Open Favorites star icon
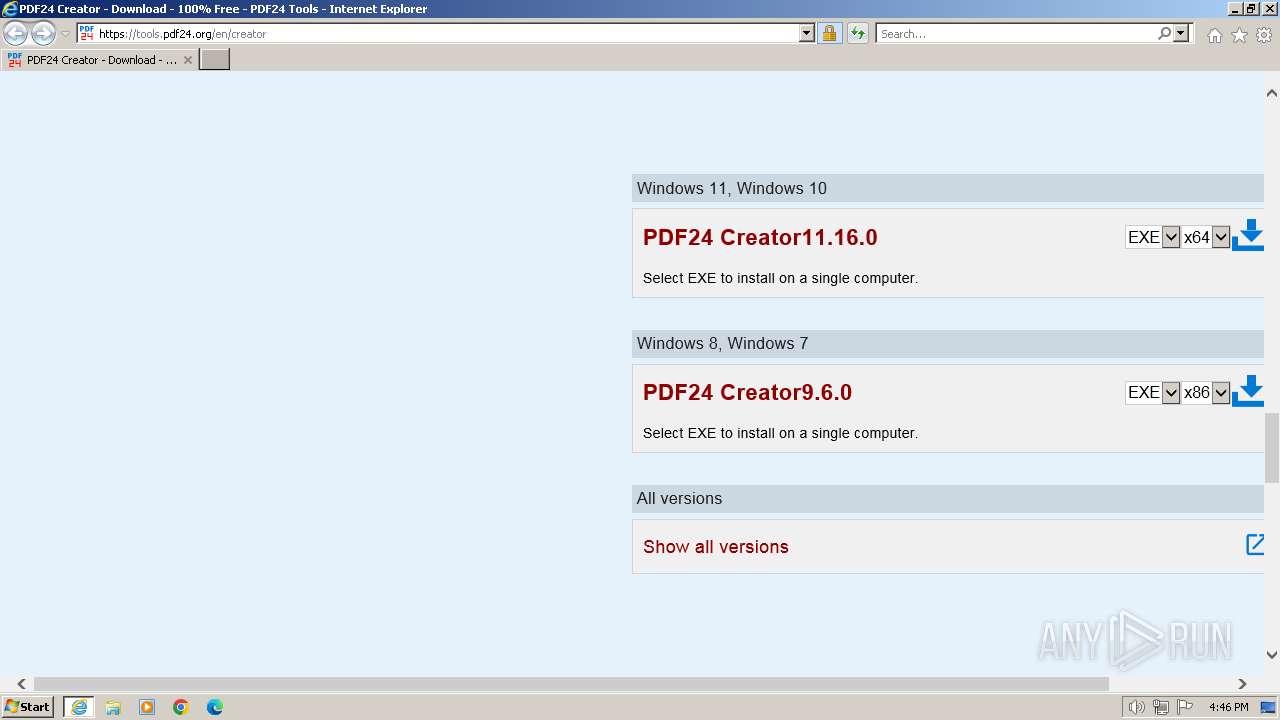Image resolution: width=1280 pixels, height=720 pixels. pos(1239,35)
